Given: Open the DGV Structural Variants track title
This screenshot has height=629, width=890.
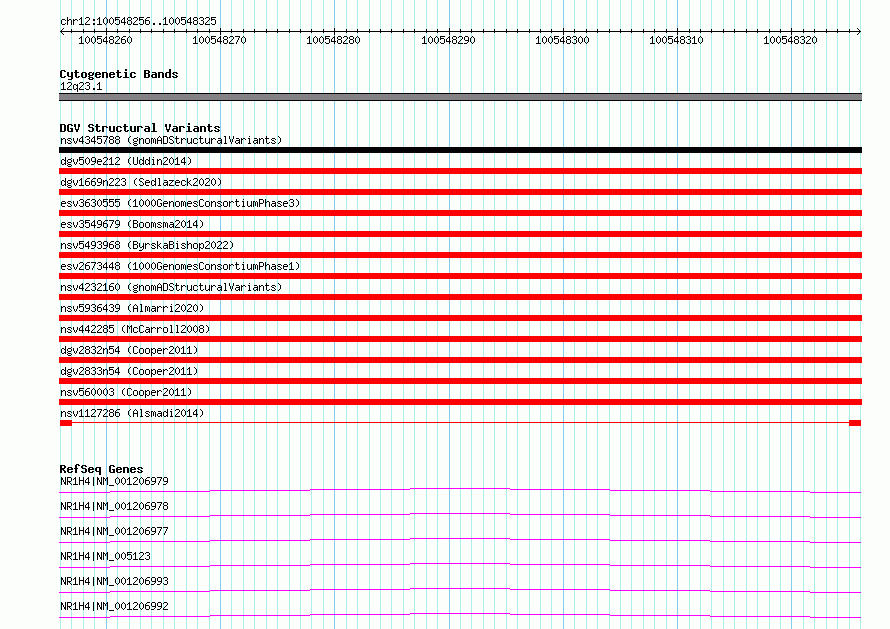Looking at the screenshot, I should 140,128.
